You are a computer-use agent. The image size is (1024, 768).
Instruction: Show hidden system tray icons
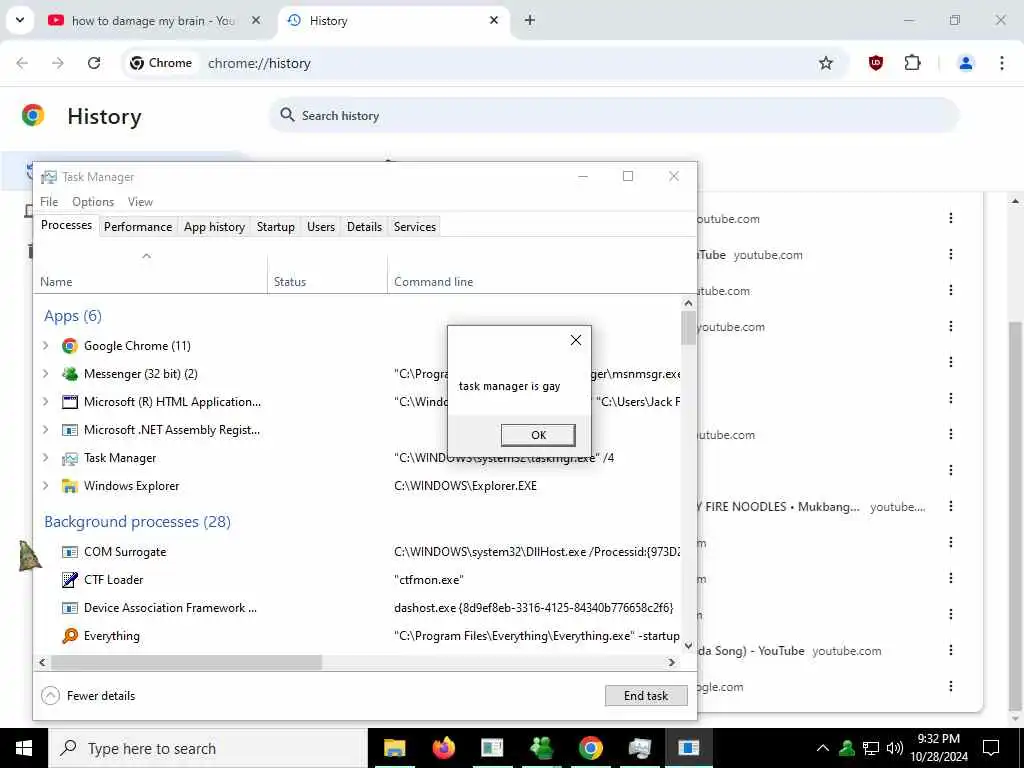(x=823, y=748)
